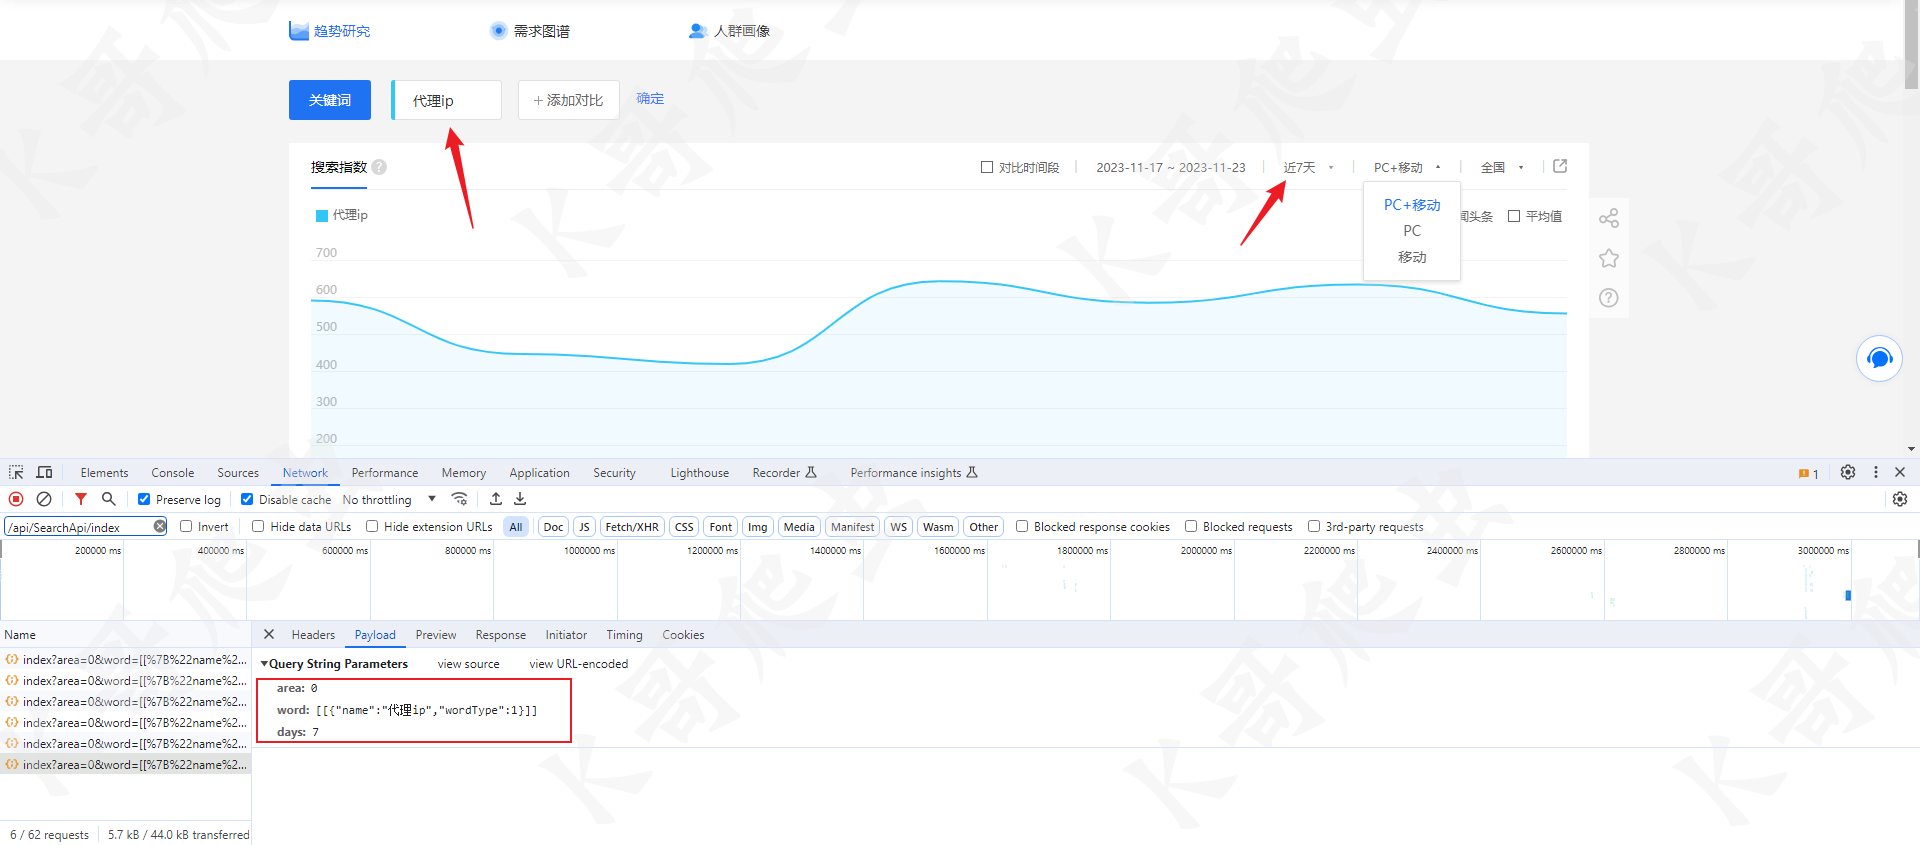Click the stop recording network log icon

(x=16, y=499)
